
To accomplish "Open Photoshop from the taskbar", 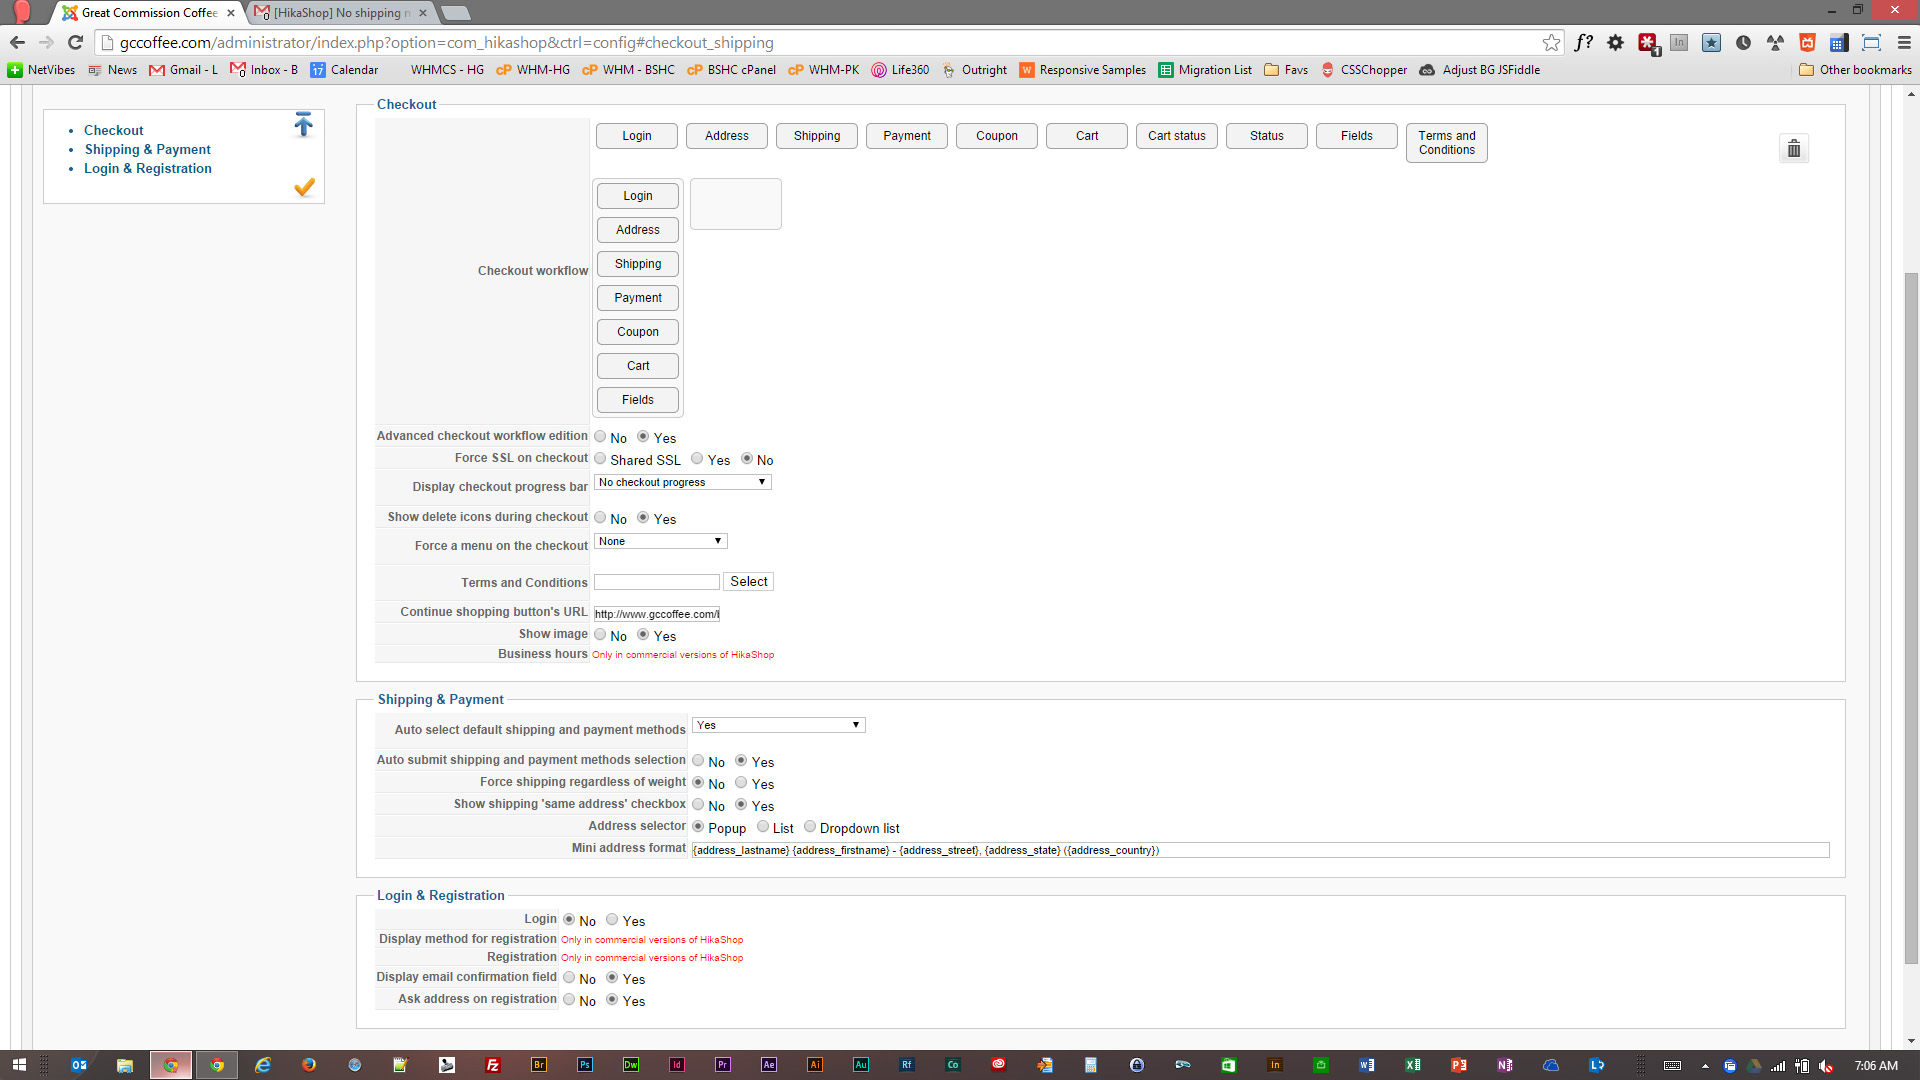I will point(585,1065).
